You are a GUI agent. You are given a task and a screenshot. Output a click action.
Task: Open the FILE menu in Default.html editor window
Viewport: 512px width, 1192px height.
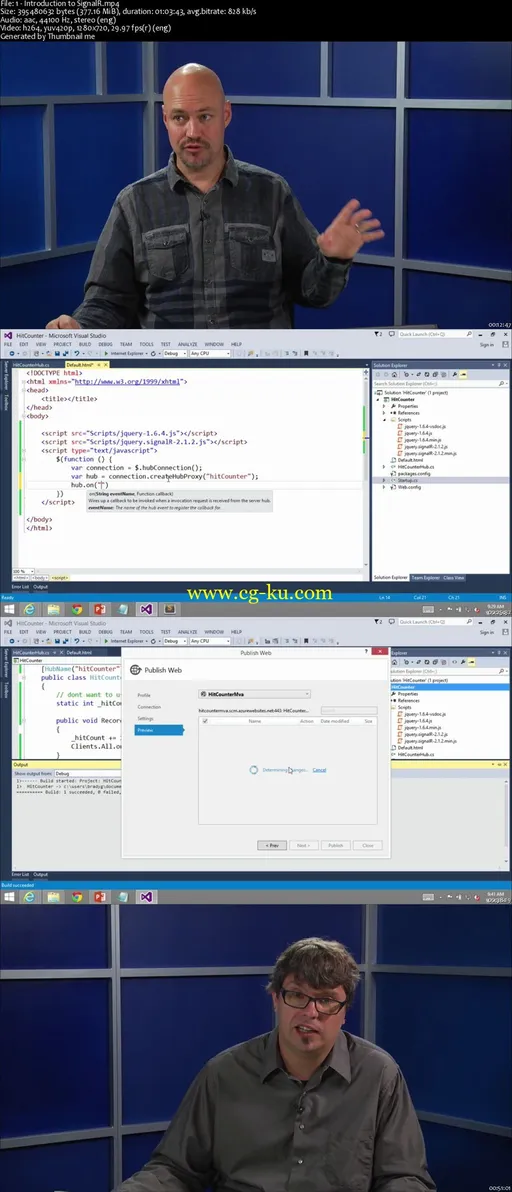tap(8, 344)
